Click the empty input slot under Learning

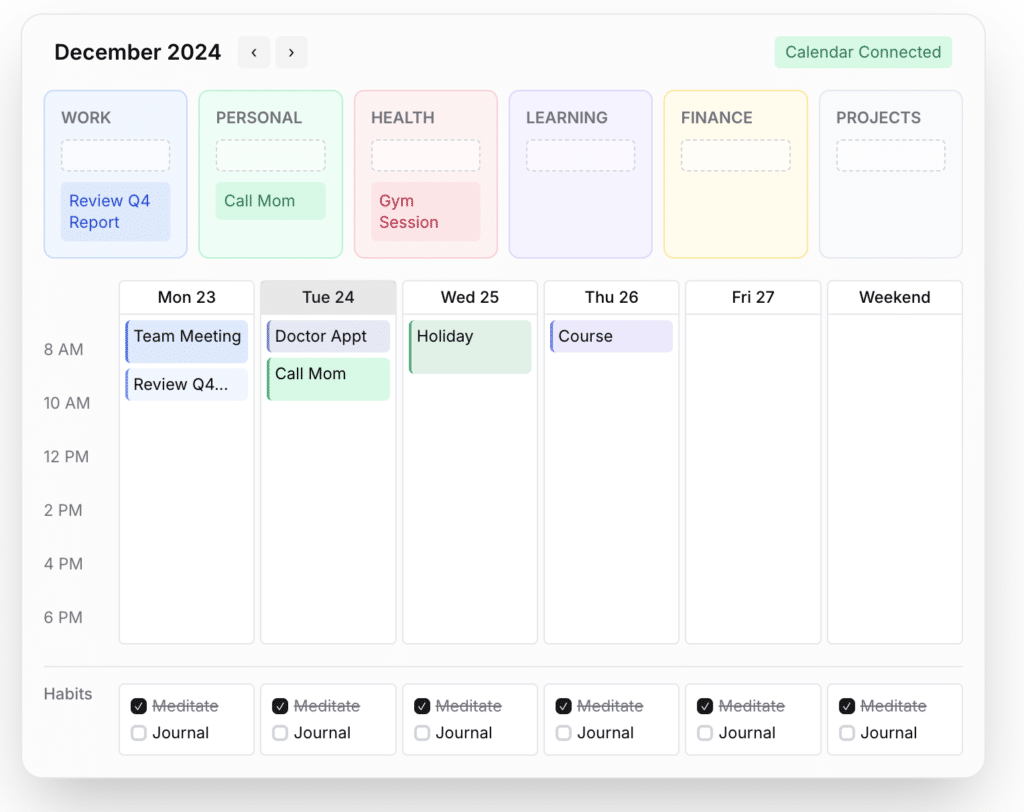pyautogui.click(x=580, y=156)
